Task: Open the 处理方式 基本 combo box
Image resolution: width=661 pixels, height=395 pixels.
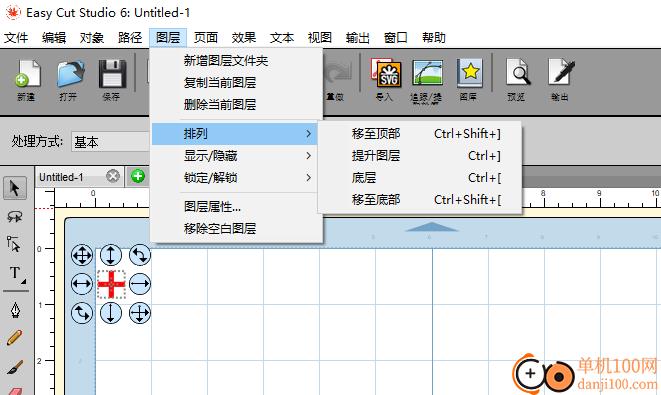Action: 110,142
